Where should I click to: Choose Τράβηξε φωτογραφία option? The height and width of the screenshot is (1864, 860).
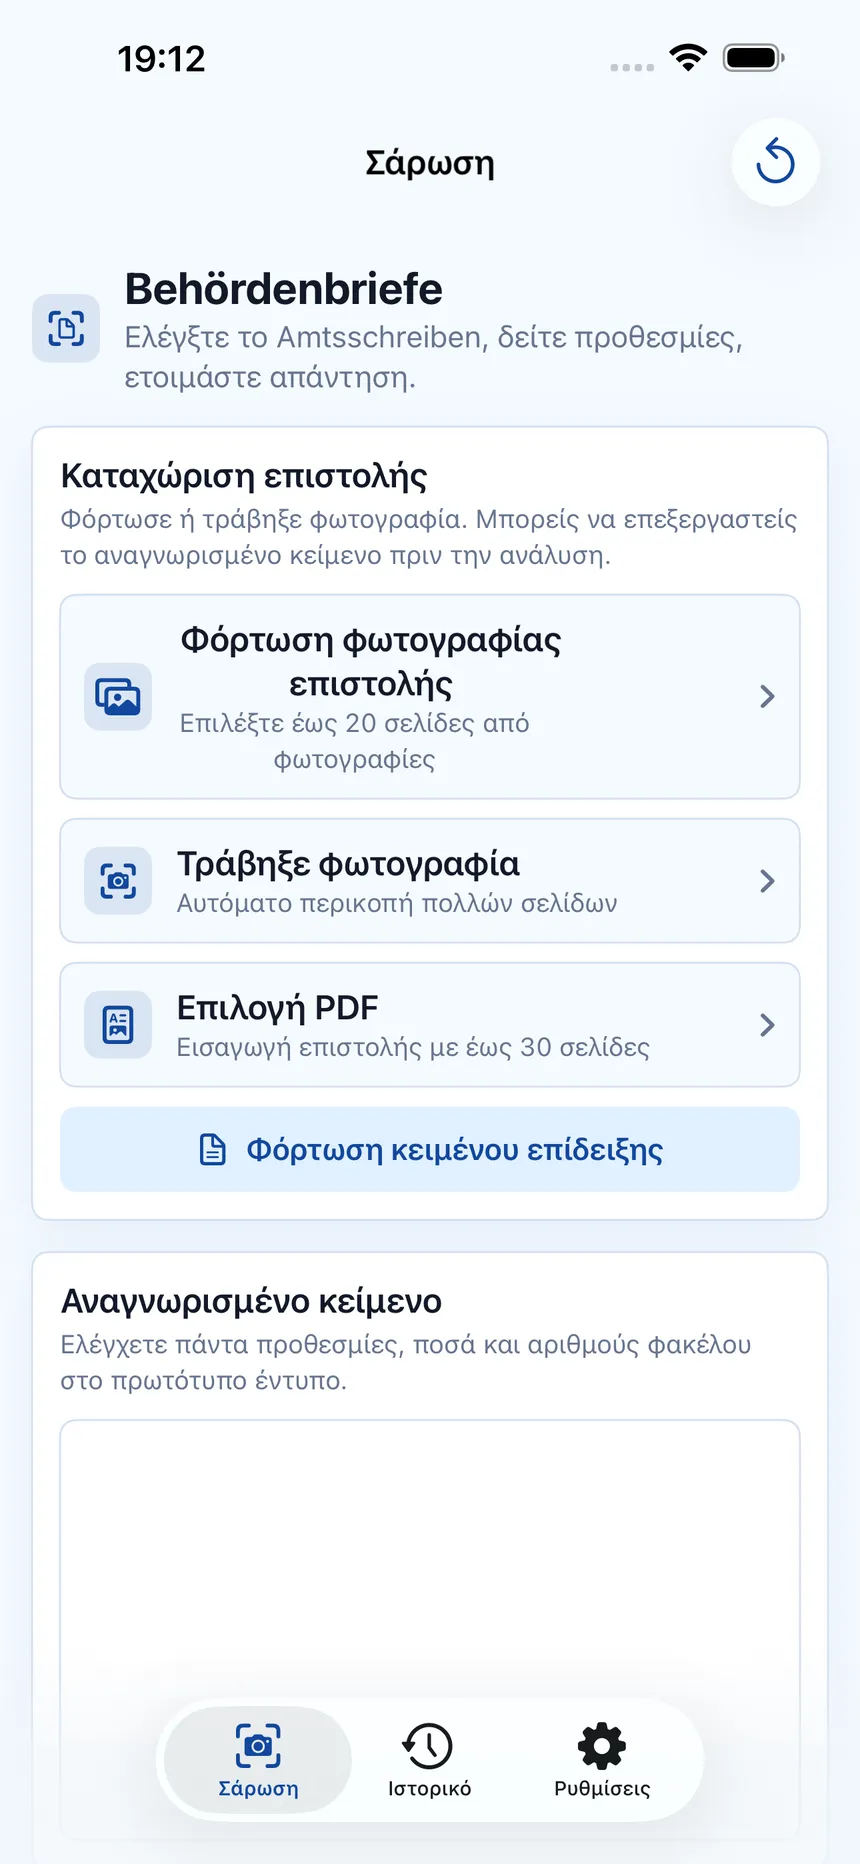coord(430,881)
